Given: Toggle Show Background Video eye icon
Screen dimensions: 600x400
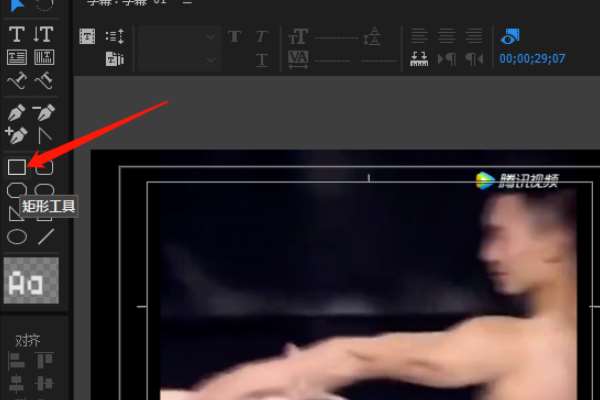Looking at the screenshot, I should [510, 36].
